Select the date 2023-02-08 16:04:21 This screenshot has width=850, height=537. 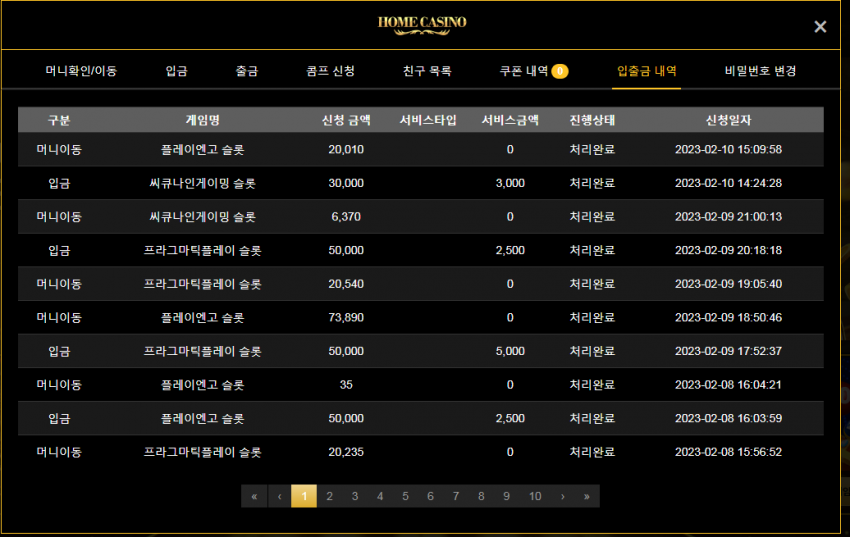(x=728, y=385)
